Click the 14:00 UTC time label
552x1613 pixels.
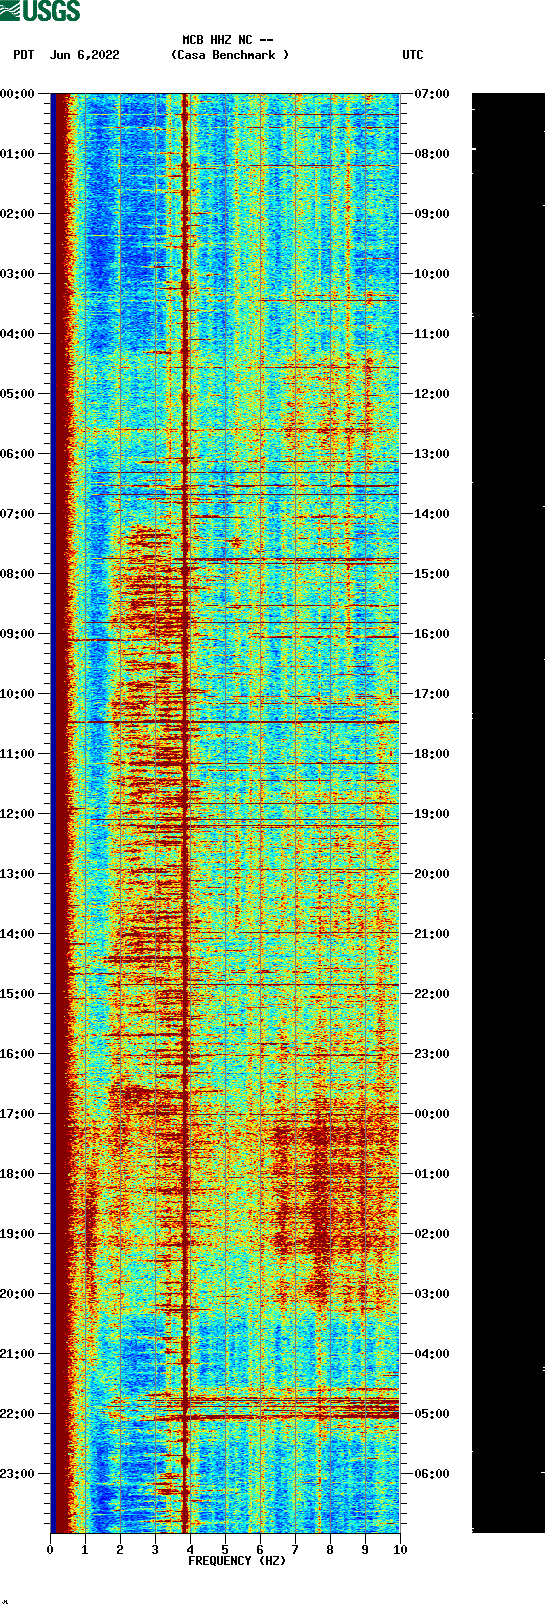(432, 514)
